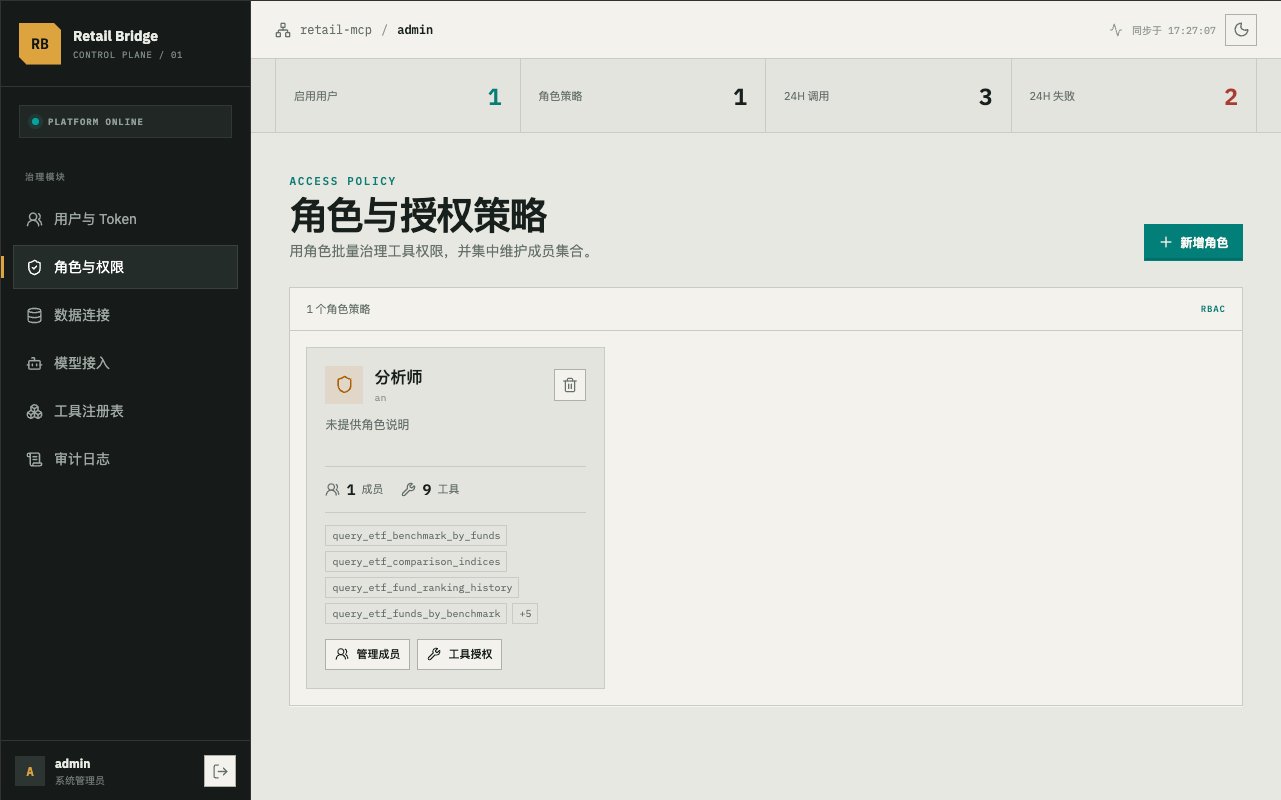Click the breadcrumb network tree icon

[283, 30]
